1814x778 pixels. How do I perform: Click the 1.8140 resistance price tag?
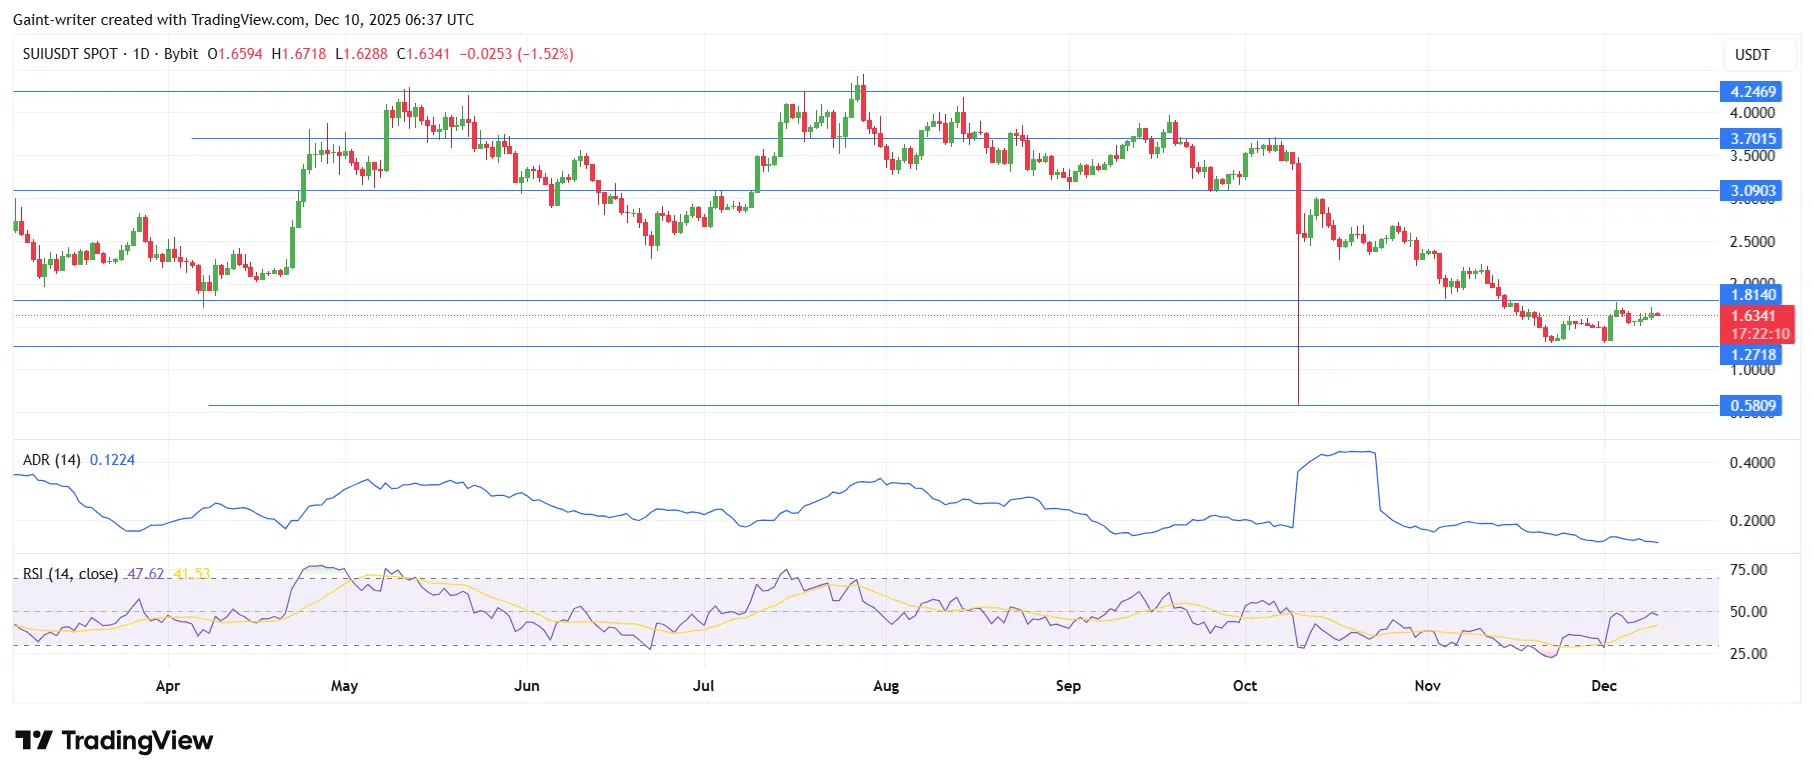(x=1753, y=295)
